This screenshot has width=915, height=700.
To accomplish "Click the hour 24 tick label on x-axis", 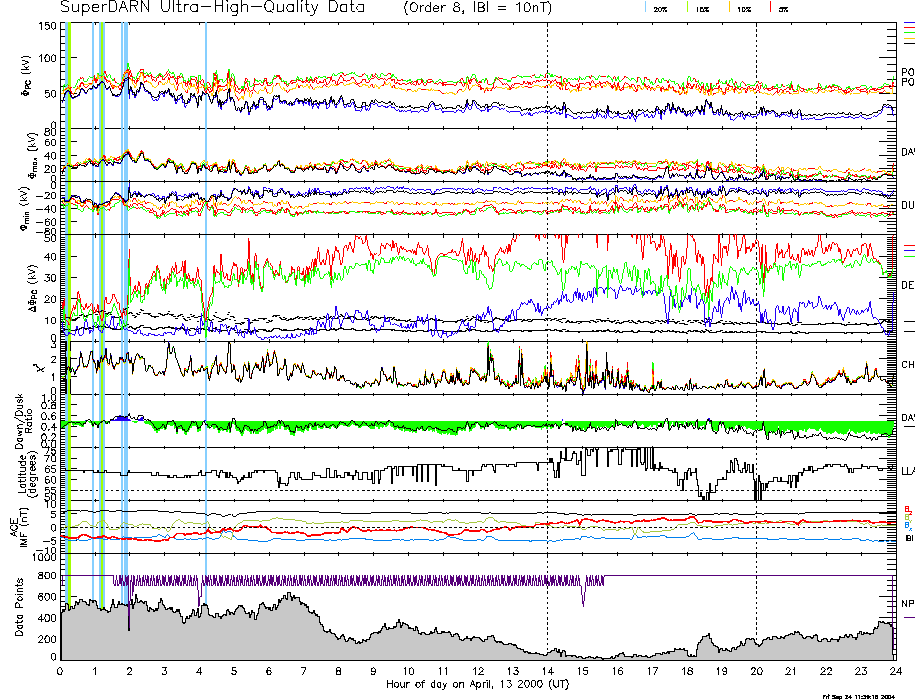I will (894, 671).
